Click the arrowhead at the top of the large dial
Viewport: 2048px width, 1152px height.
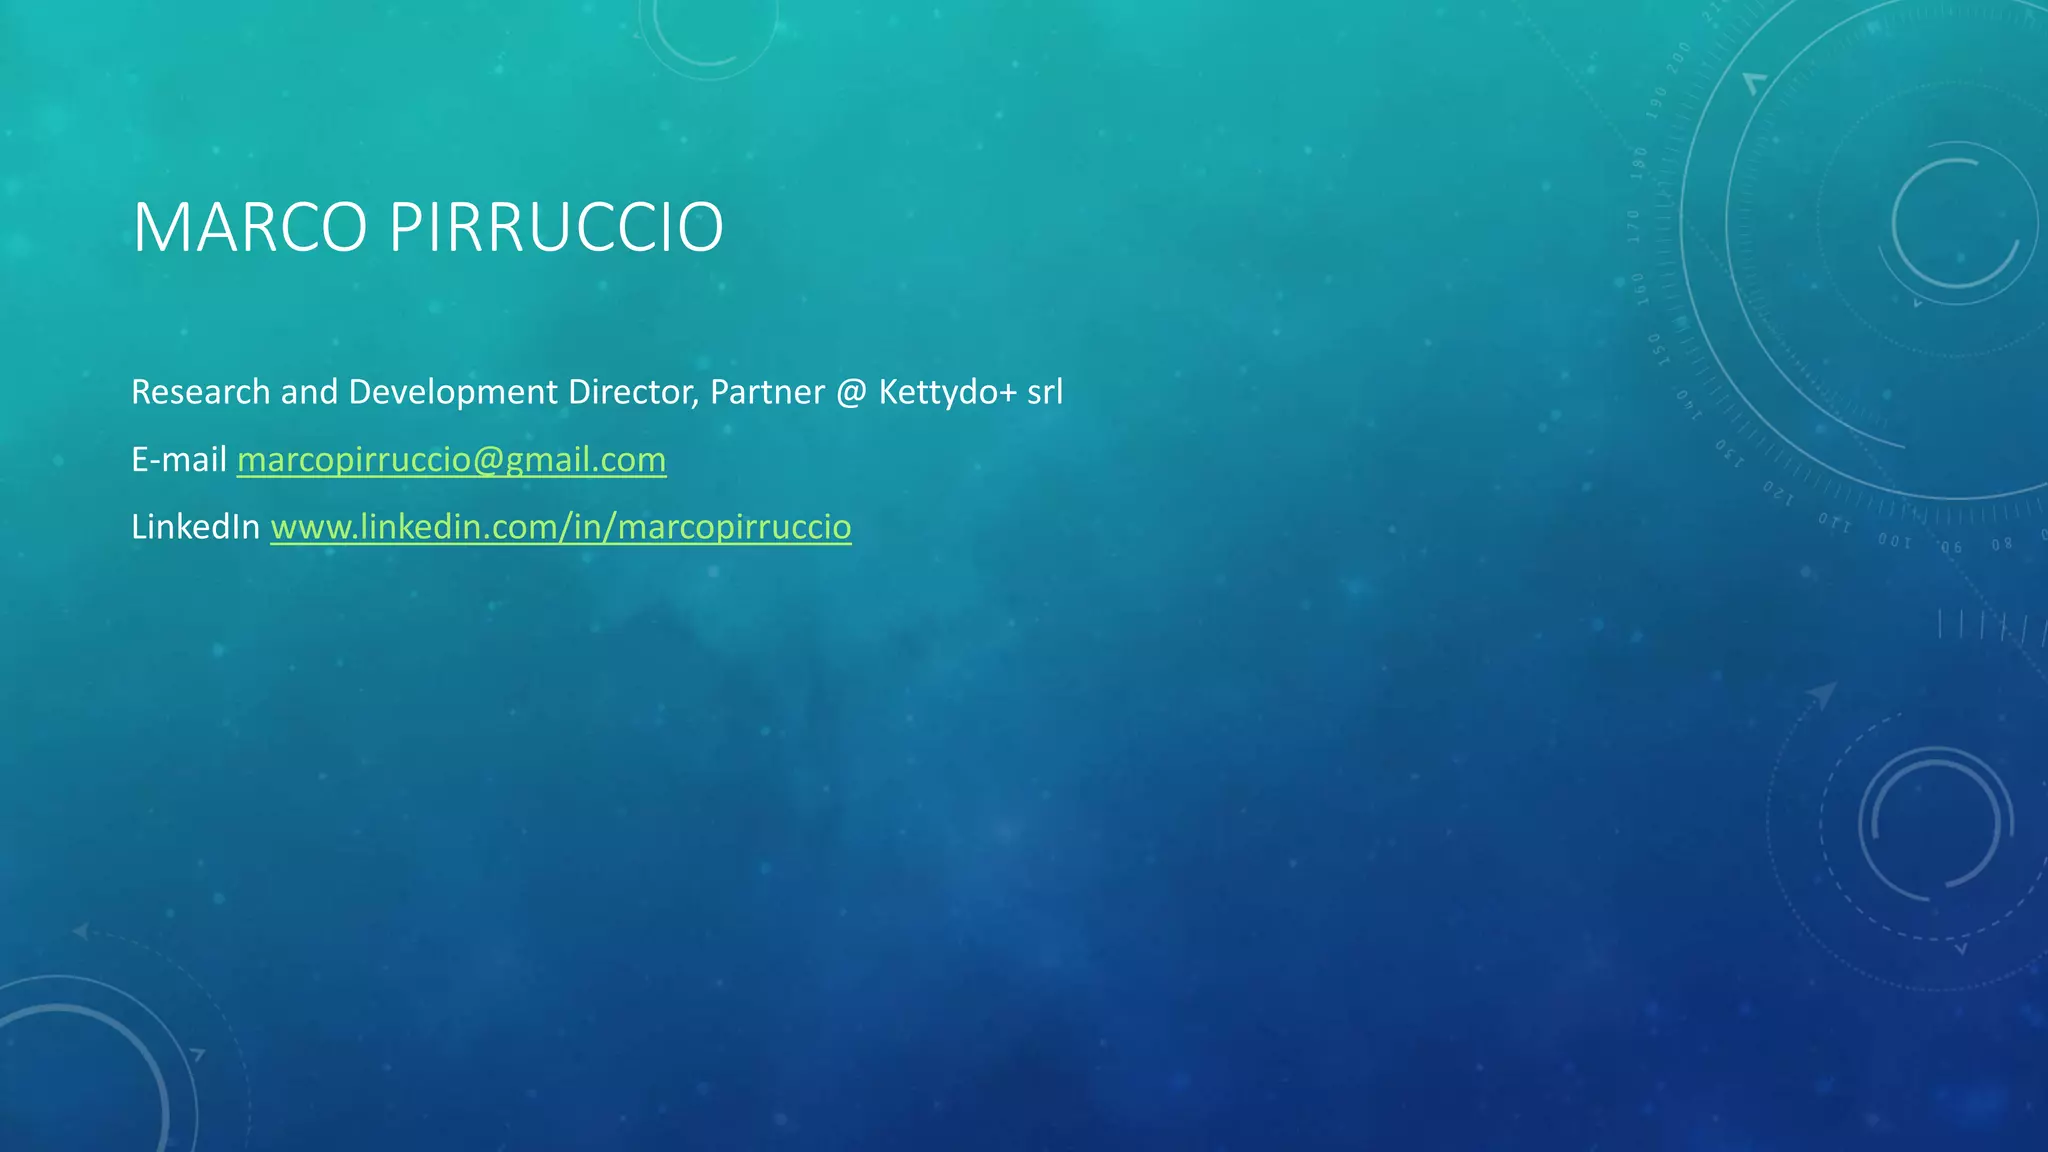point(1753,82)
